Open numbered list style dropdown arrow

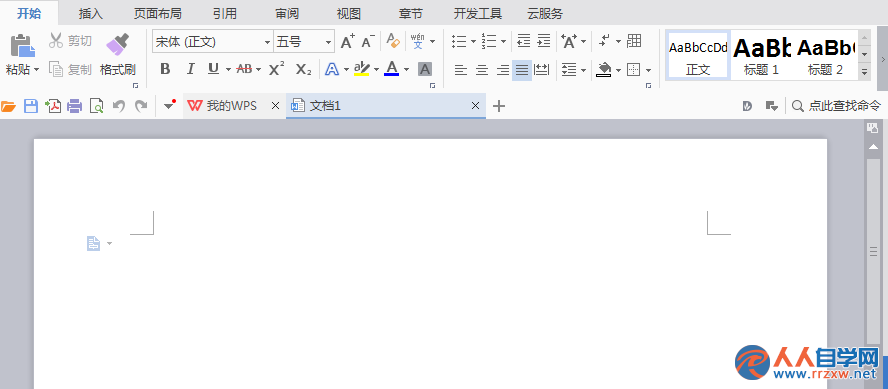point(503,41)
